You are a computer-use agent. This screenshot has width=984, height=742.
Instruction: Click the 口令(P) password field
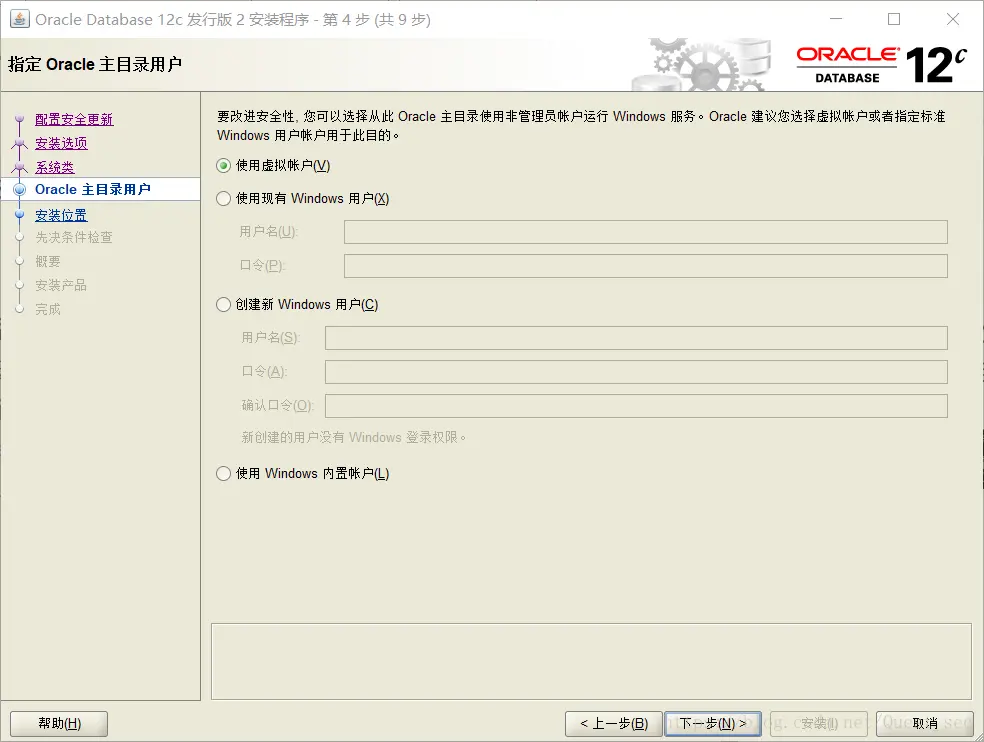pos(646,266)
